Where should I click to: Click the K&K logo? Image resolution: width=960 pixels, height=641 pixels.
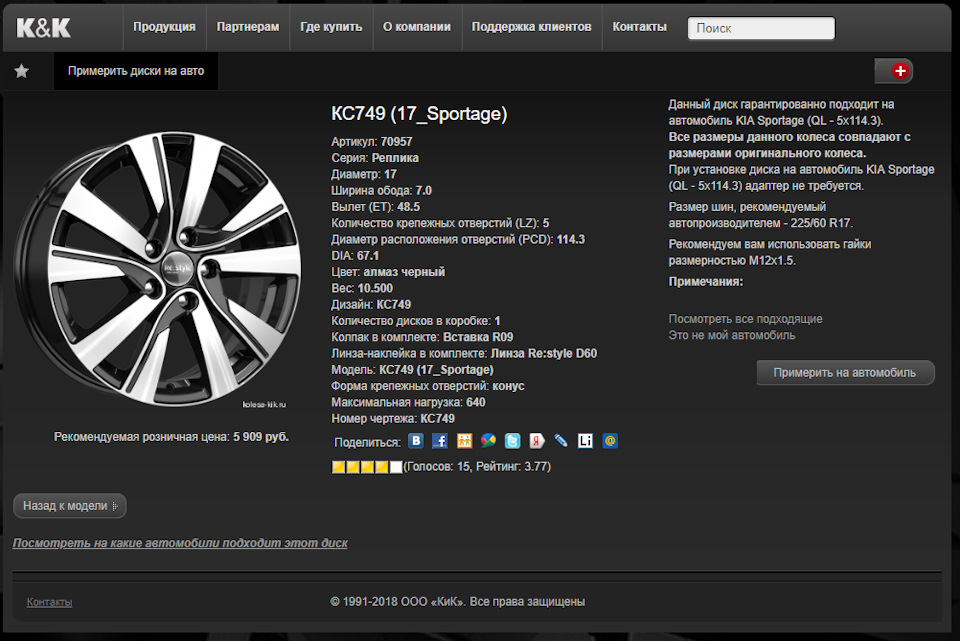[43, 28]
